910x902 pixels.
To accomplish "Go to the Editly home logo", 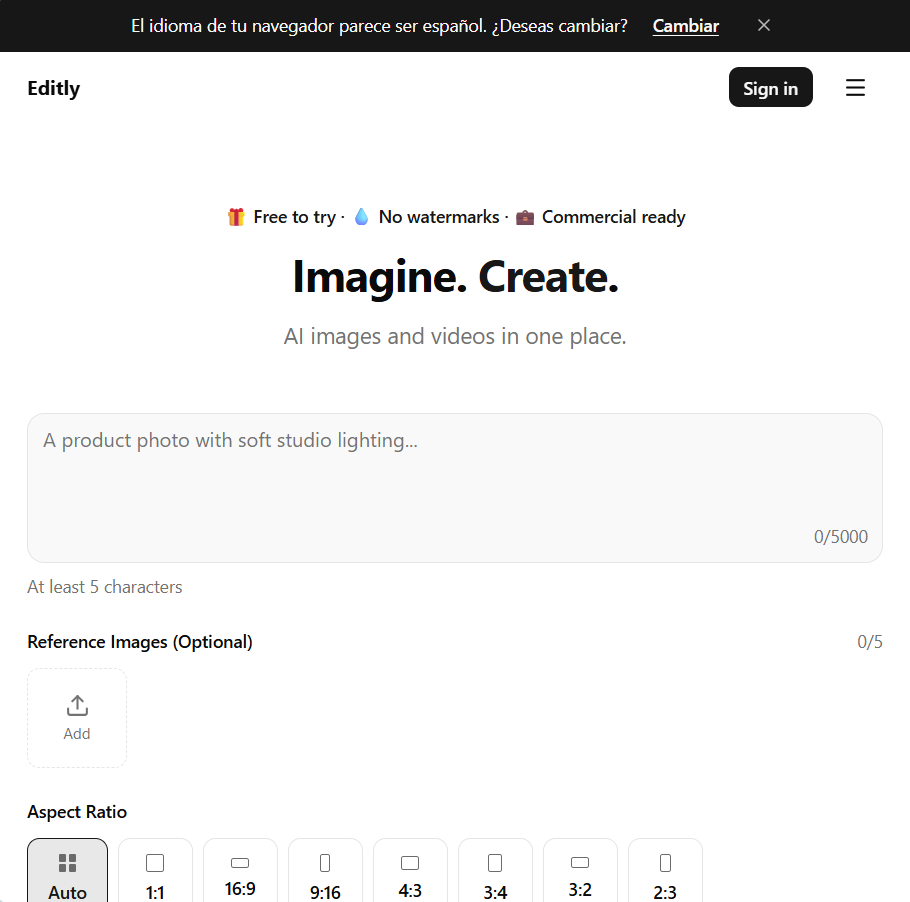I will coord(54,88).
